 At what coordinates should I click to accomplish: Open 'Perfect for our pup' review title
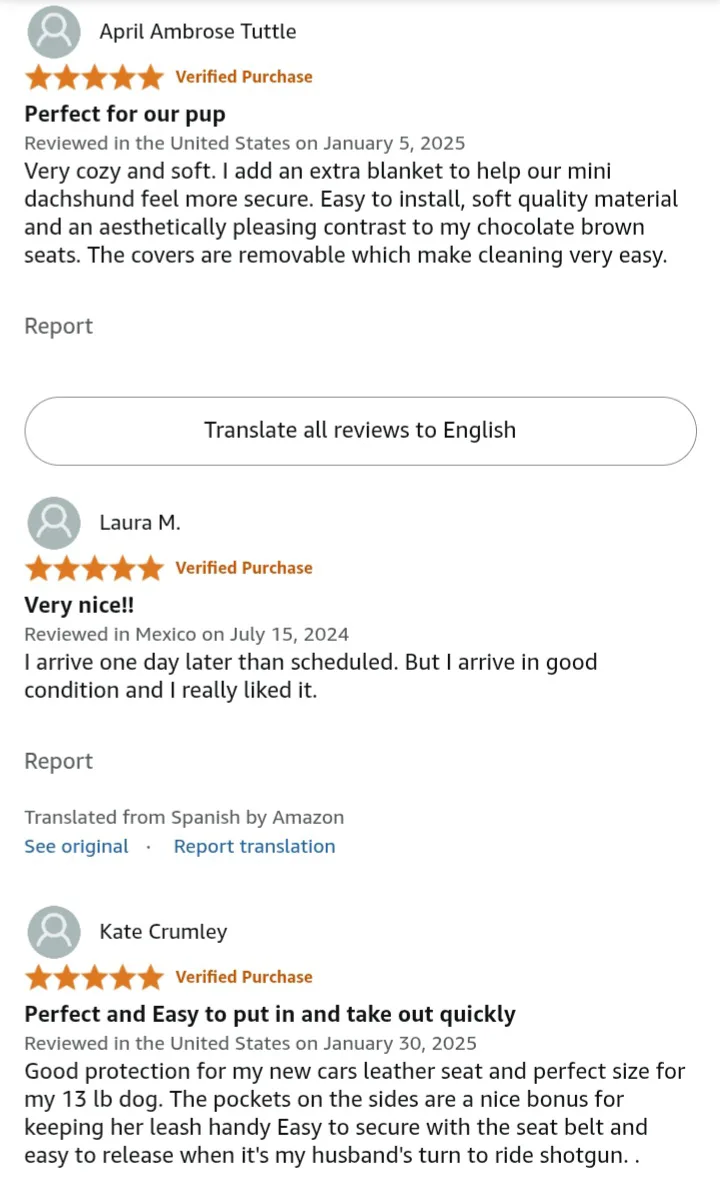(125, 114)
